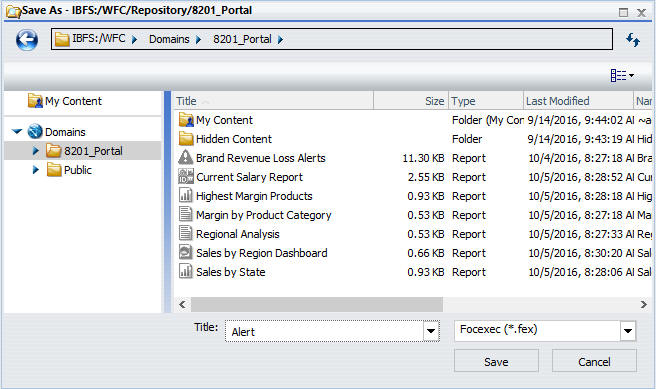This screenshot has height=389, width=656.
Task: Click the blue back arrow button
Action: tap(27, 40)
